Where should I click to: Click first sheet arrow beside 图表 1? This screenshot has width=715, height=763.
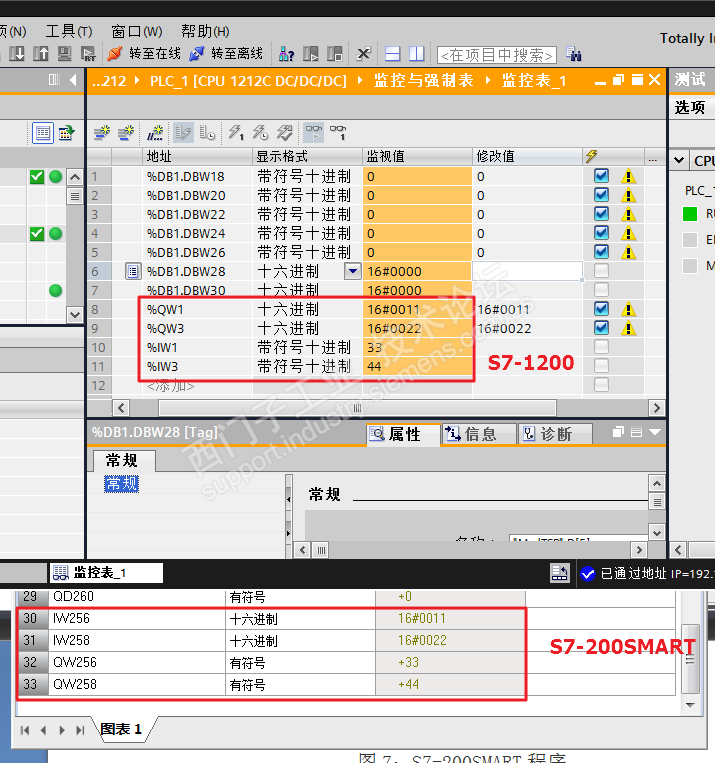click(25, 730)
